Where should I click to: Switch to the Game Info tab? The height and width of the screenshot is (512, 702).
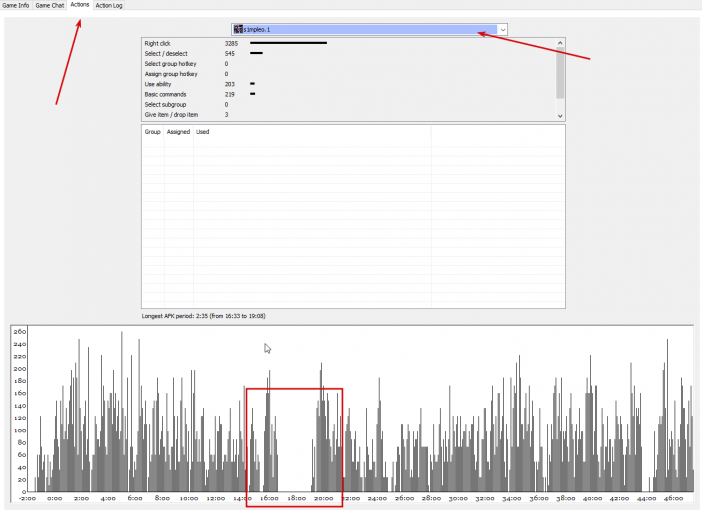[16, 5]
